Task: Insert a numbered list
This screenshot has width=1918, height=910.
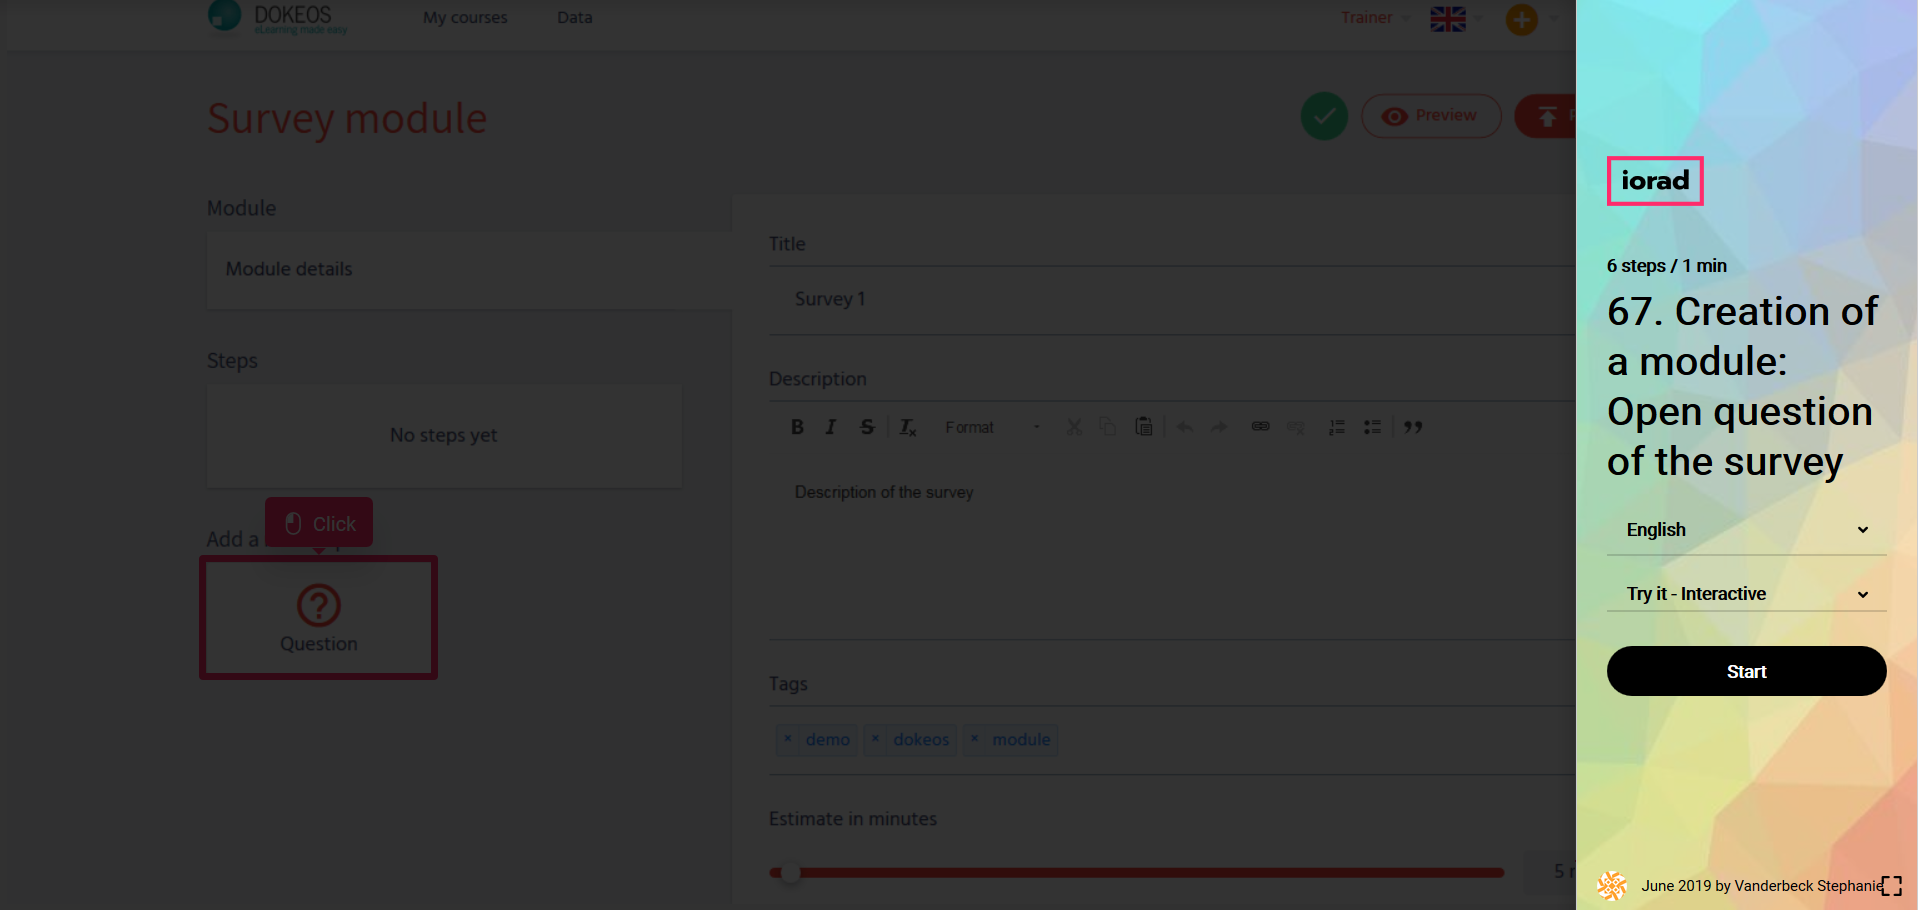Action: coord(1336,427)
